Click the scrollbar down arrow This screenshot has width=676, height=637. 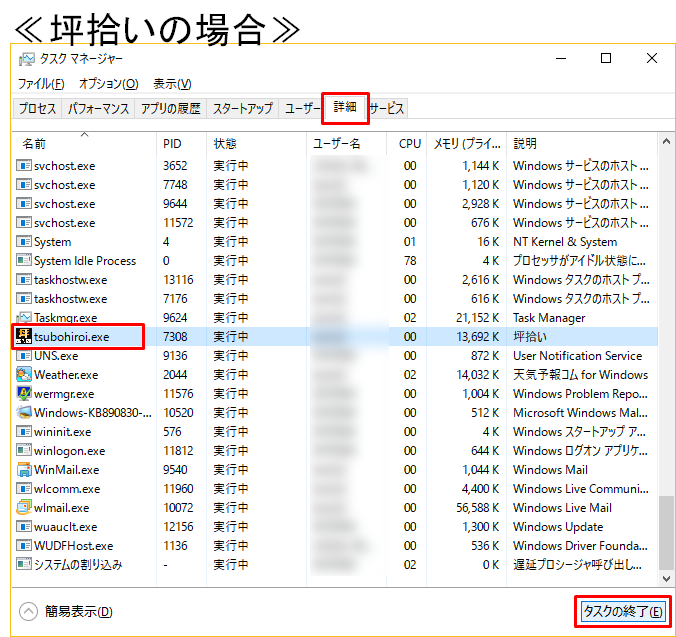click(667, 578)
